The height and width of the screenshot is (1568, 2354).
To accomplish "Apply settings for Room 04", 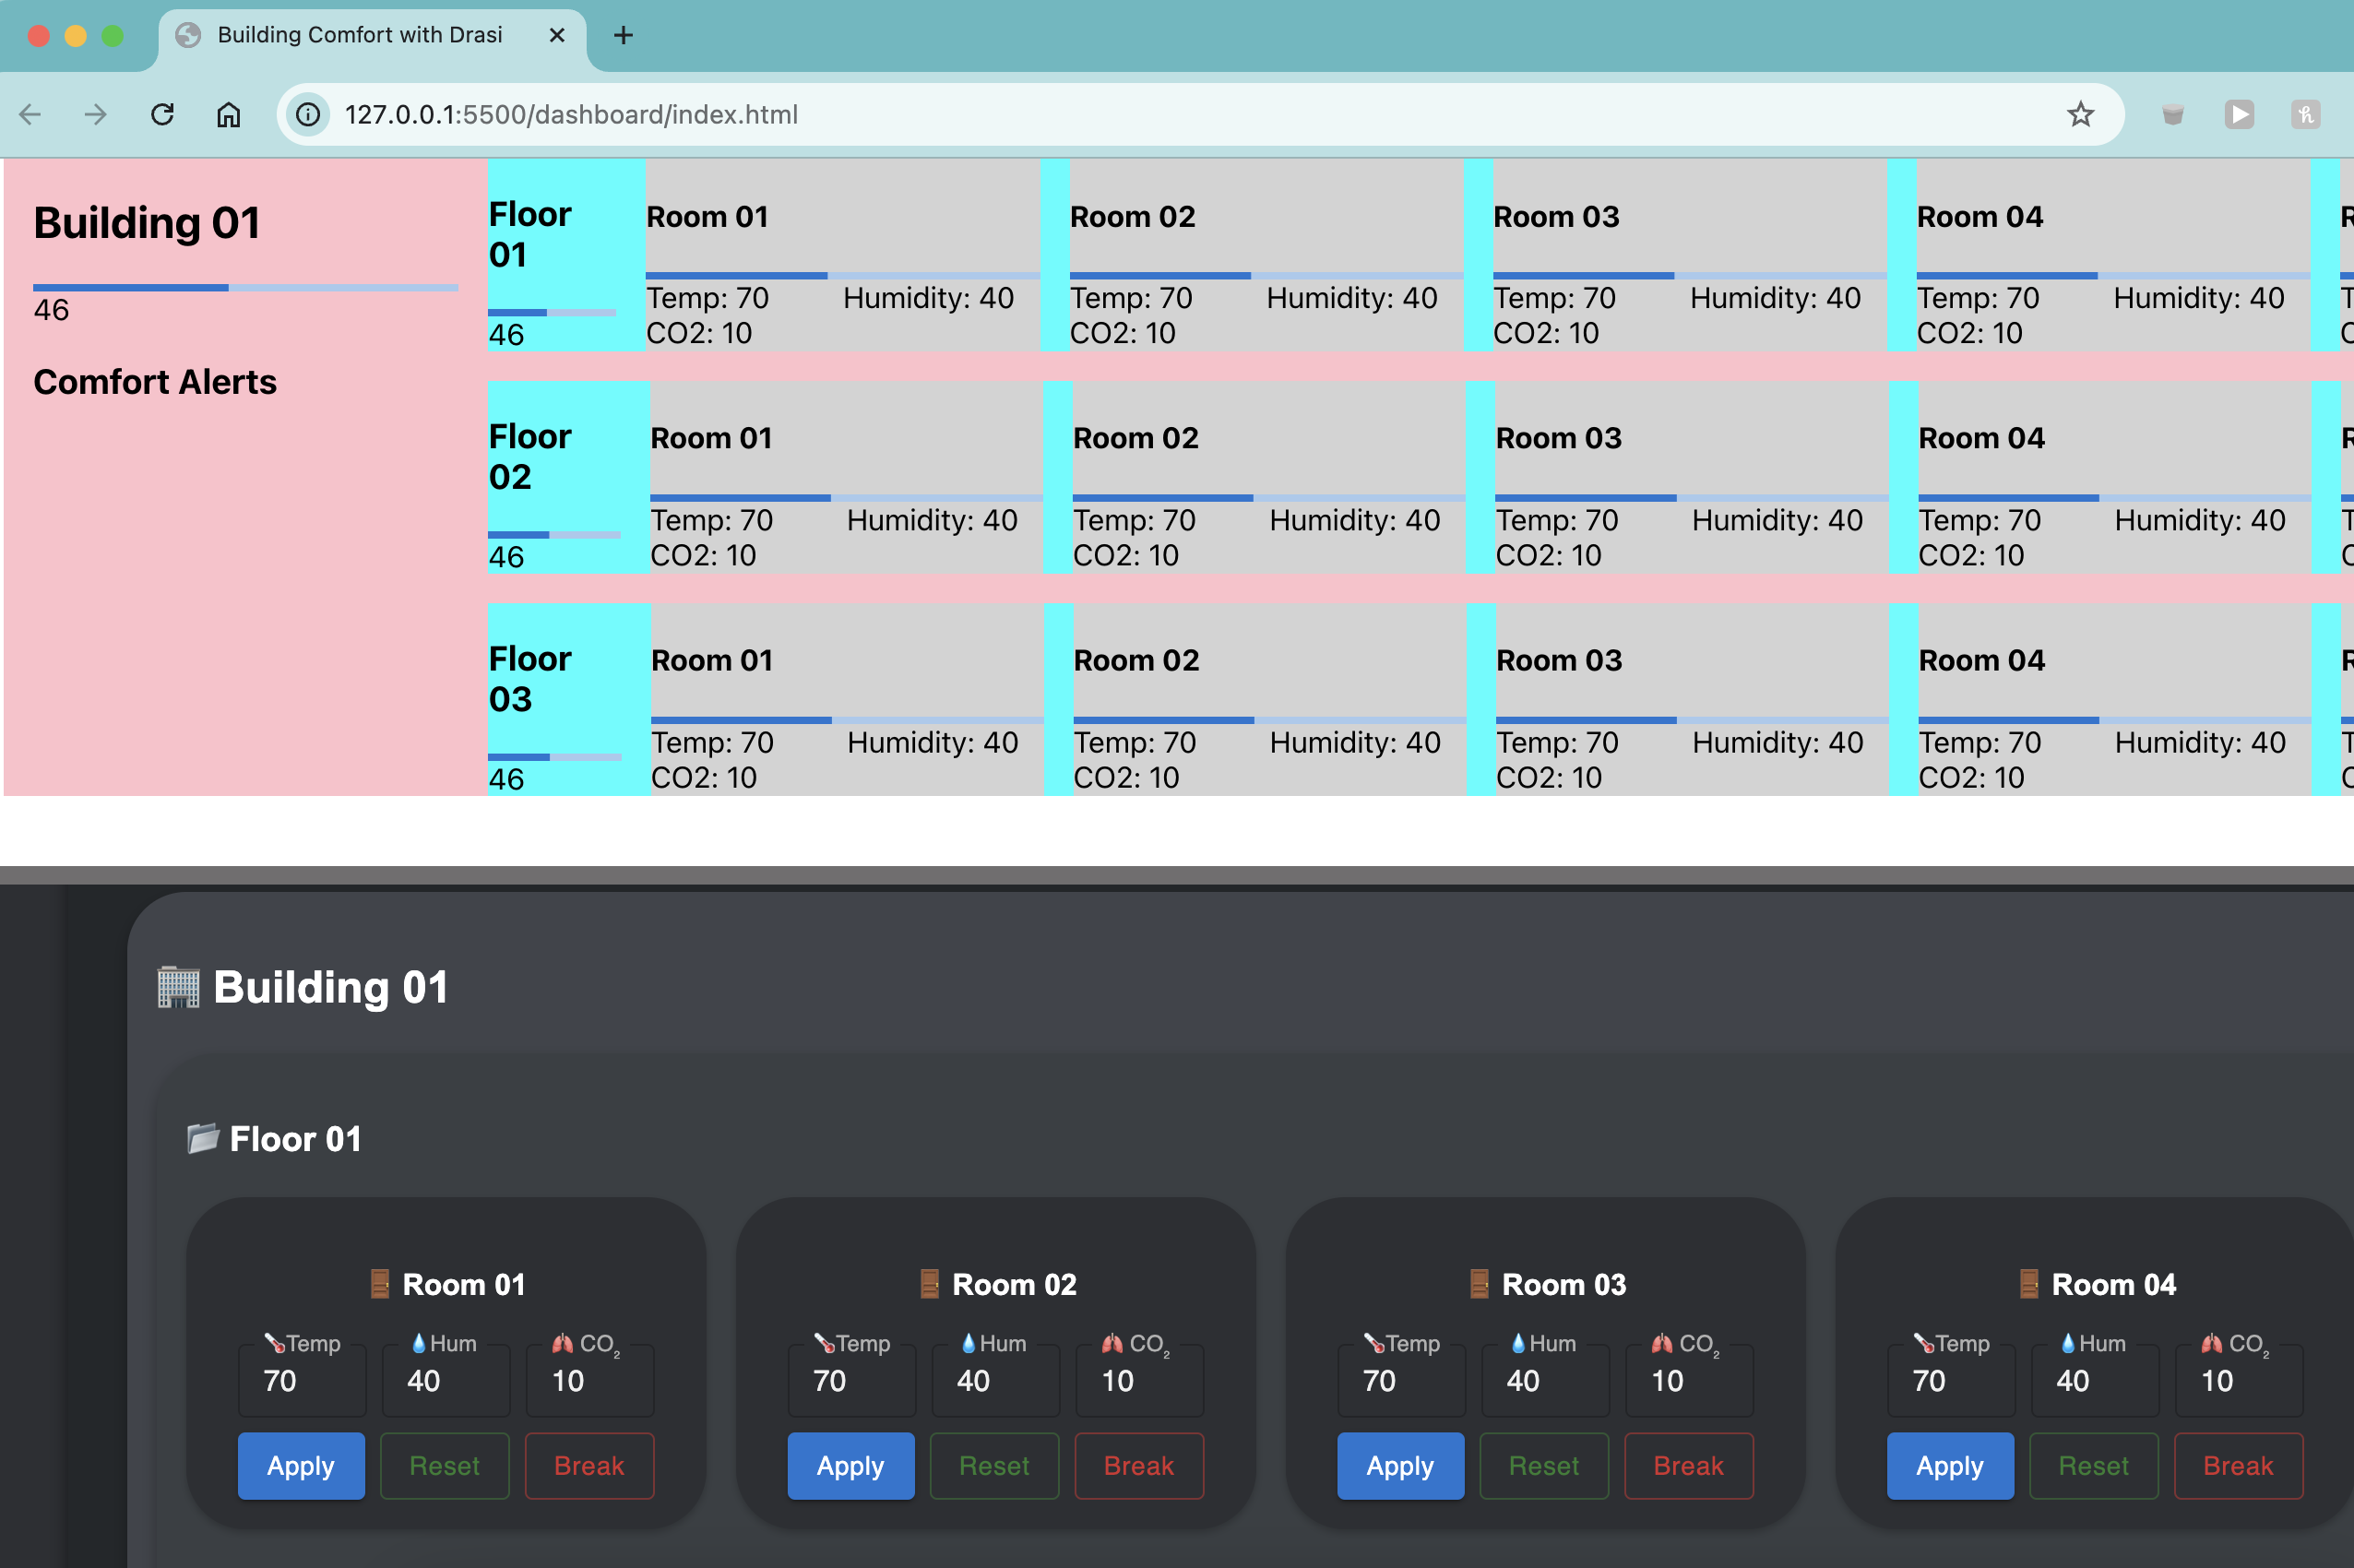I will point(1951,1466).
